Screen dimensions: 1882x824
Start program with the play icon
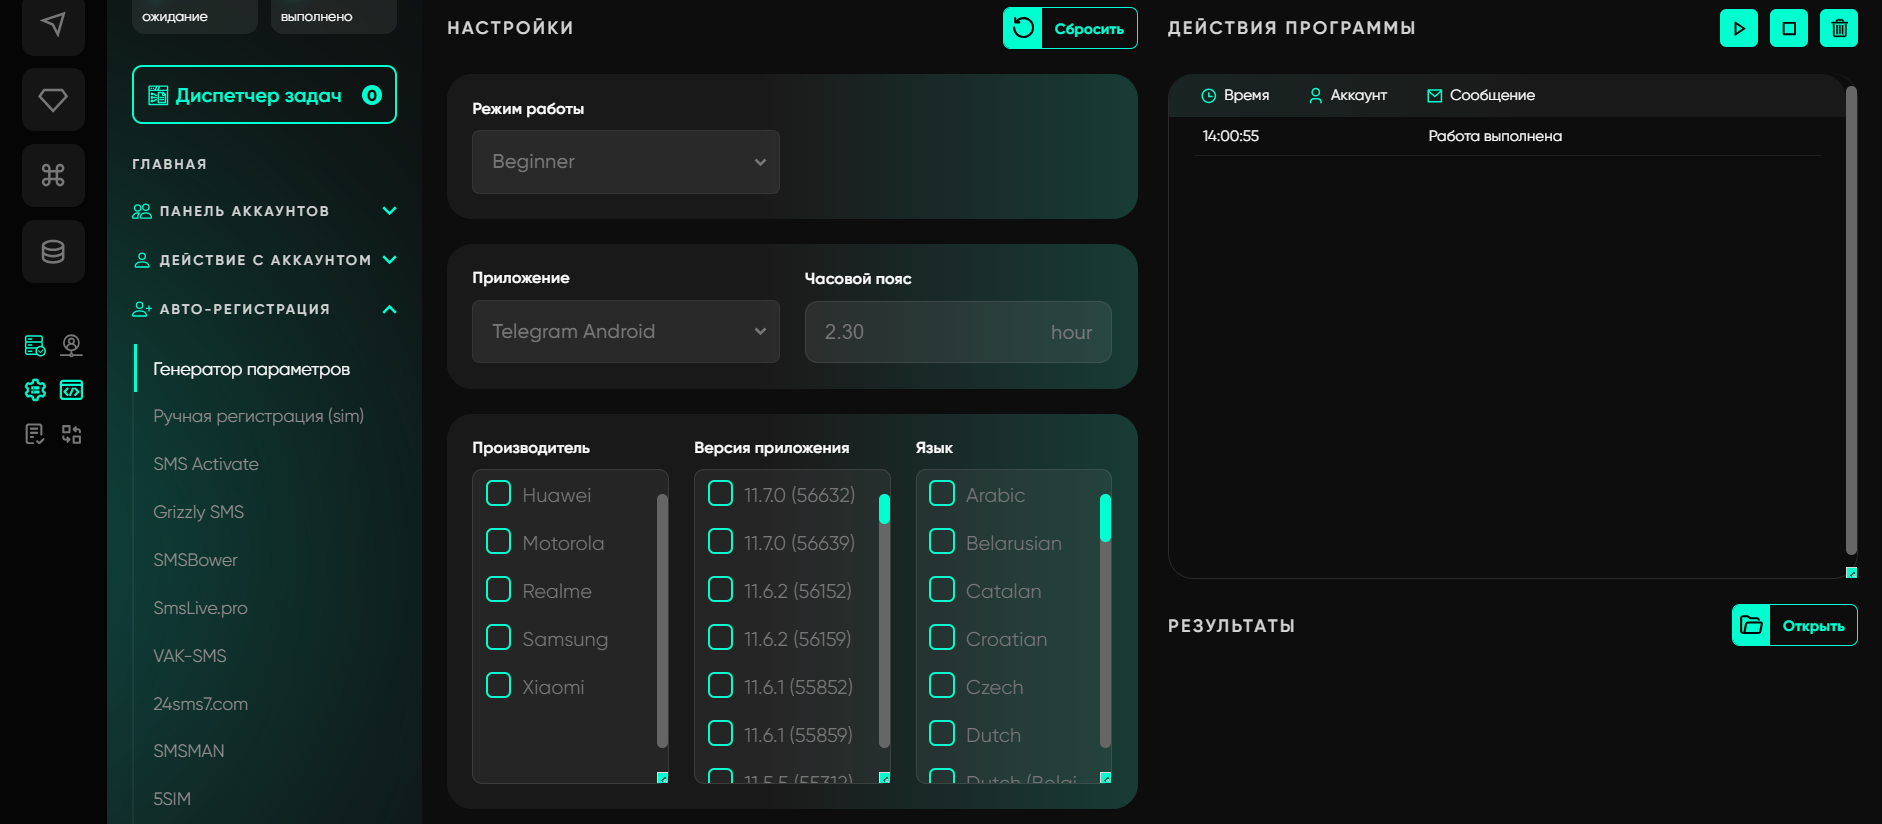1739,28
